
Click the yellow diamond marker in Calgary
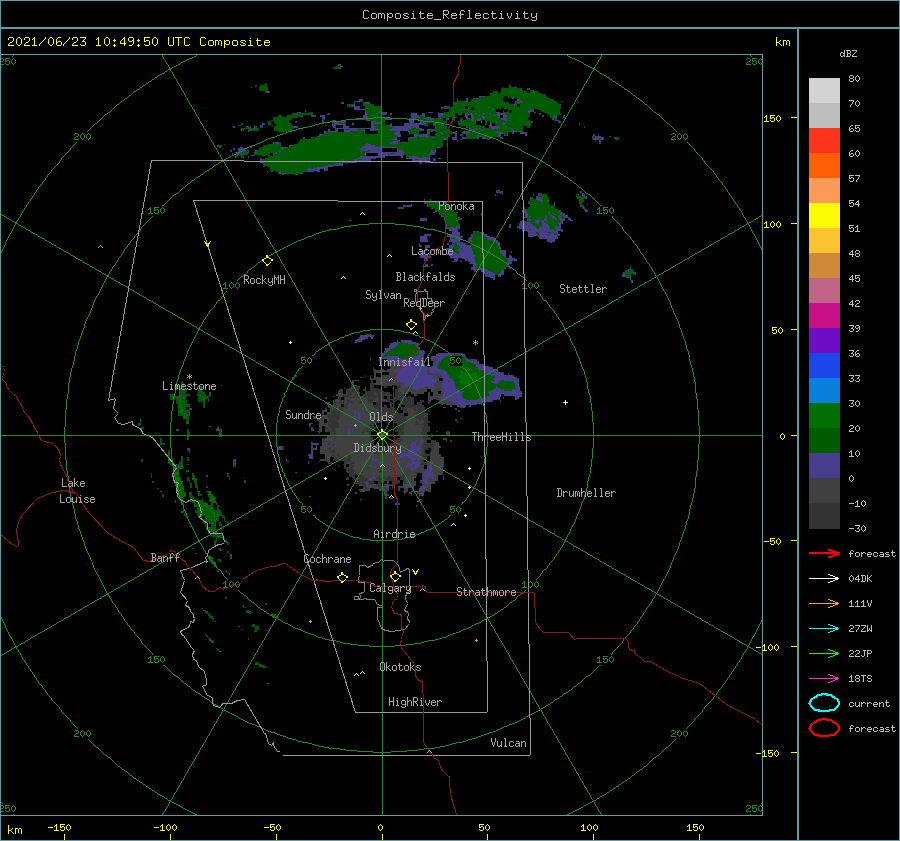coord(395,576)
